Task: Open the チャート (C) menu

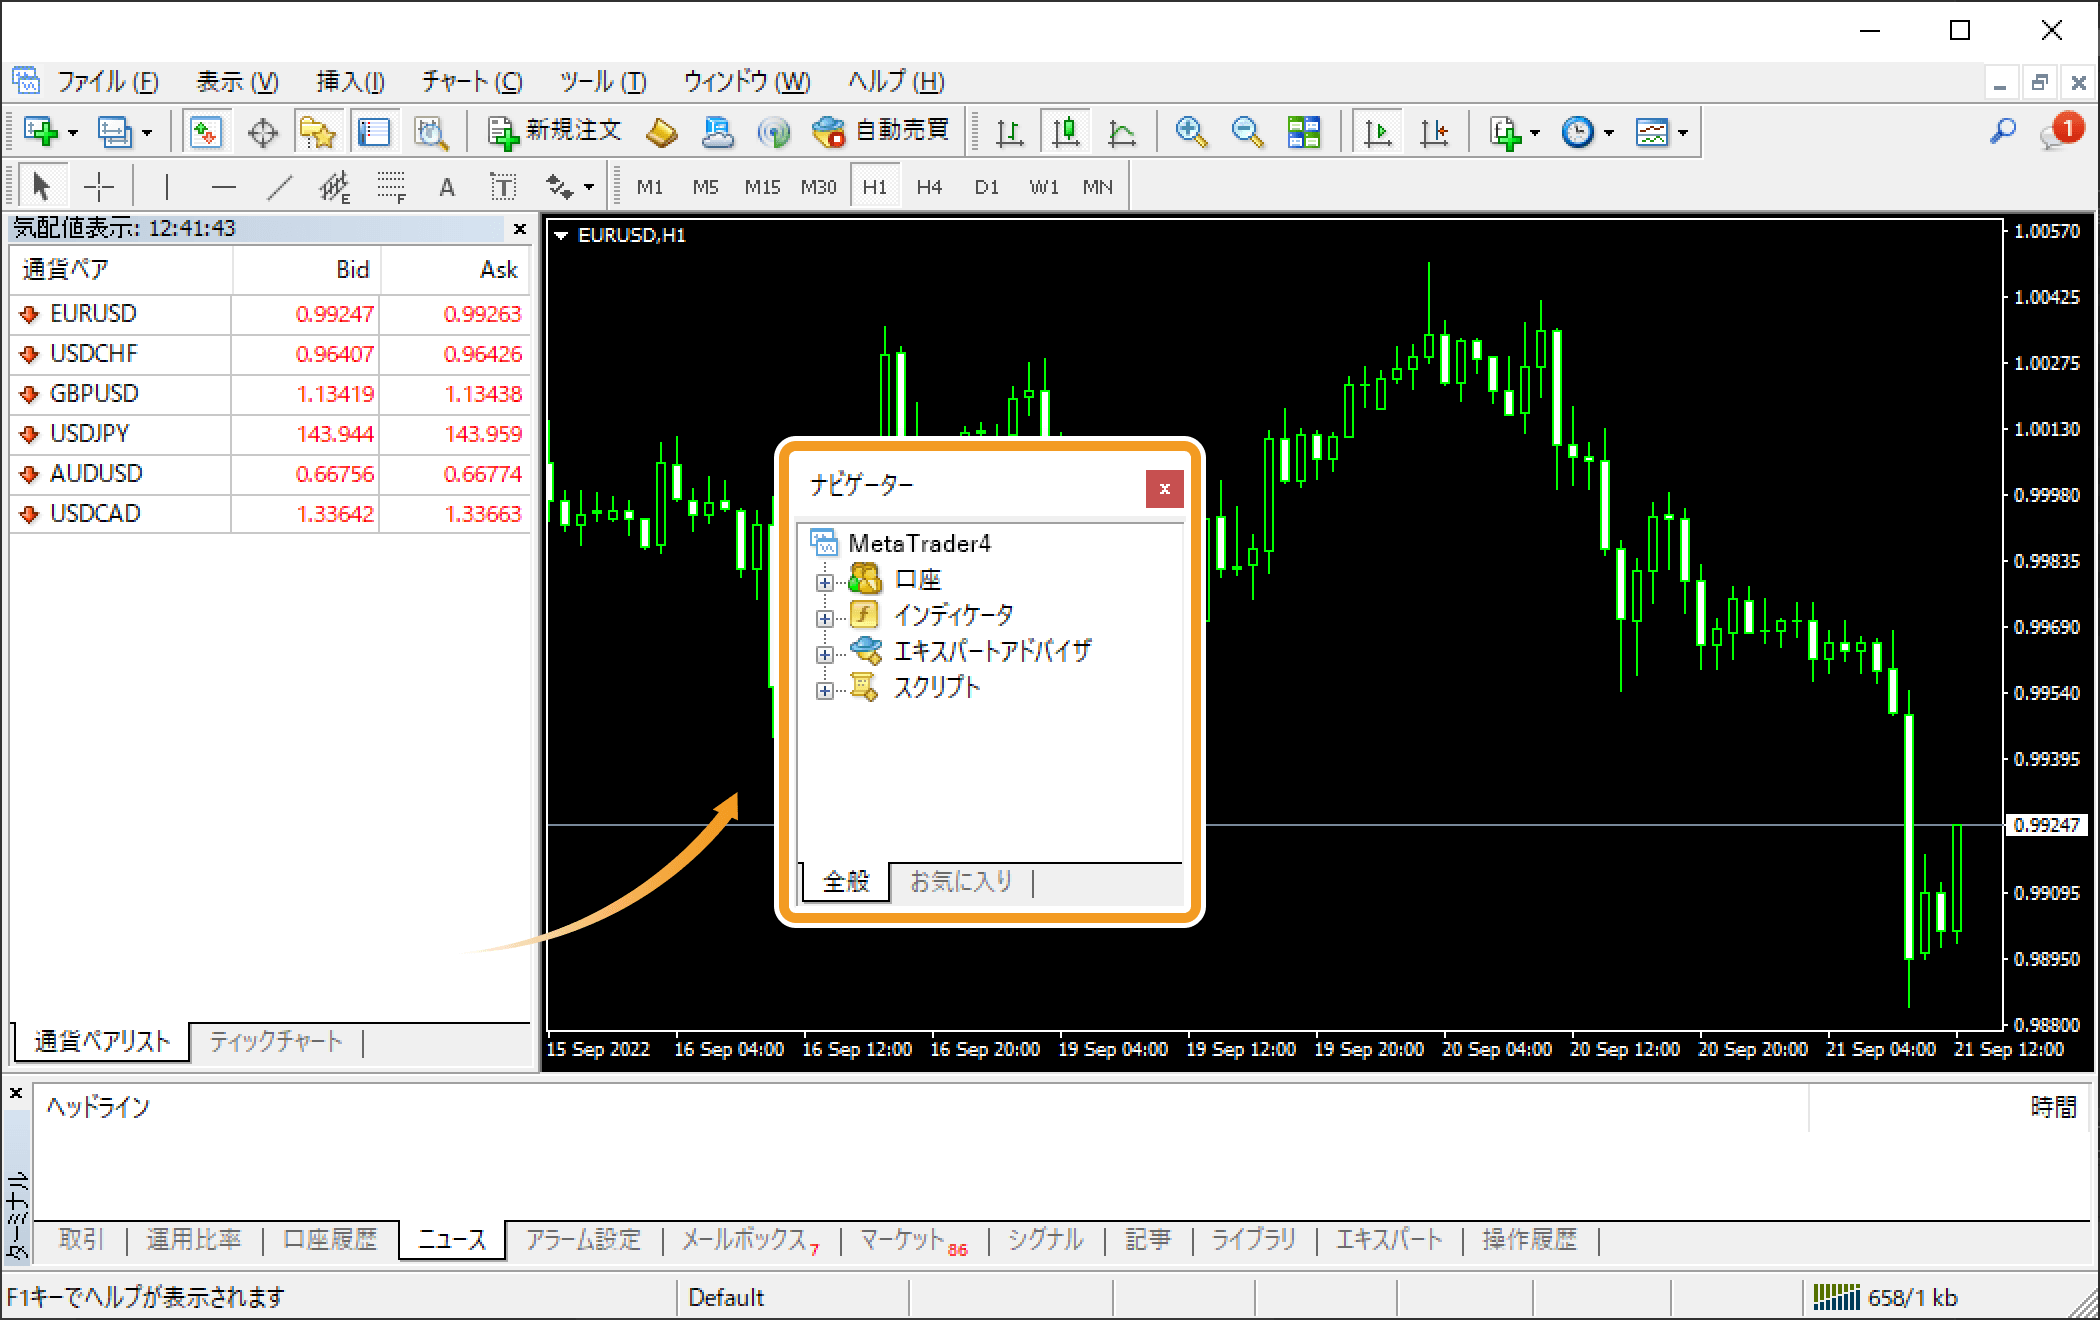Action: [x=471, y=82]
